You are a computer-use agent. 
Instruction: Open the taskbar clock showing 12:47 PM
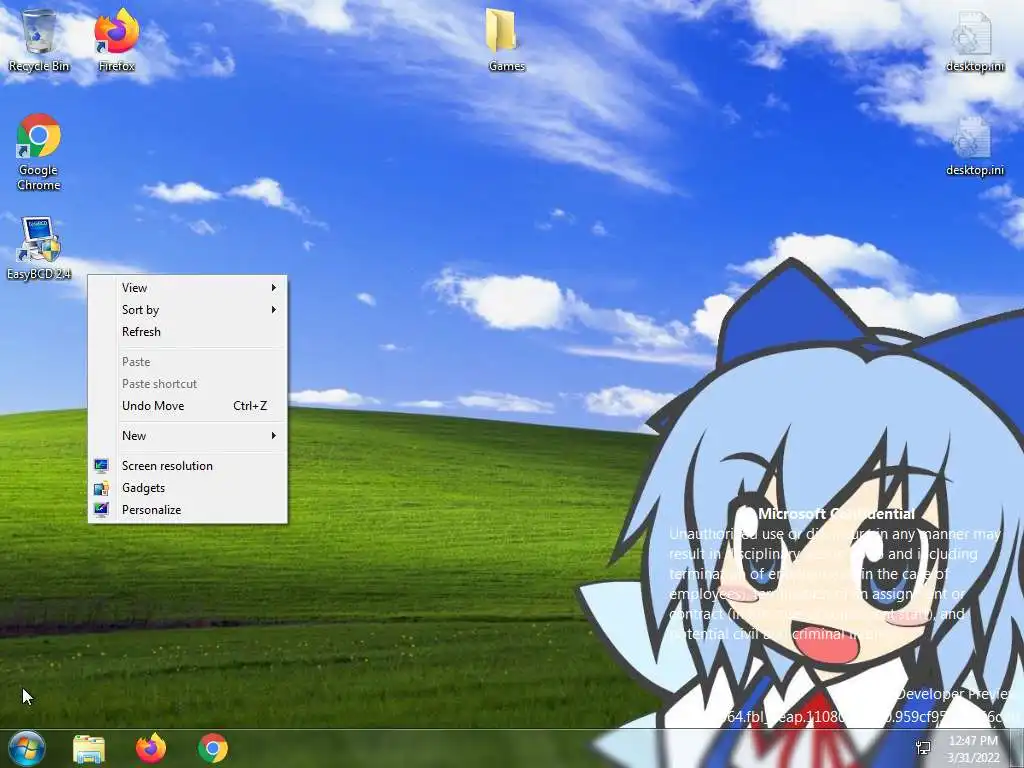[x=973, y=749]
